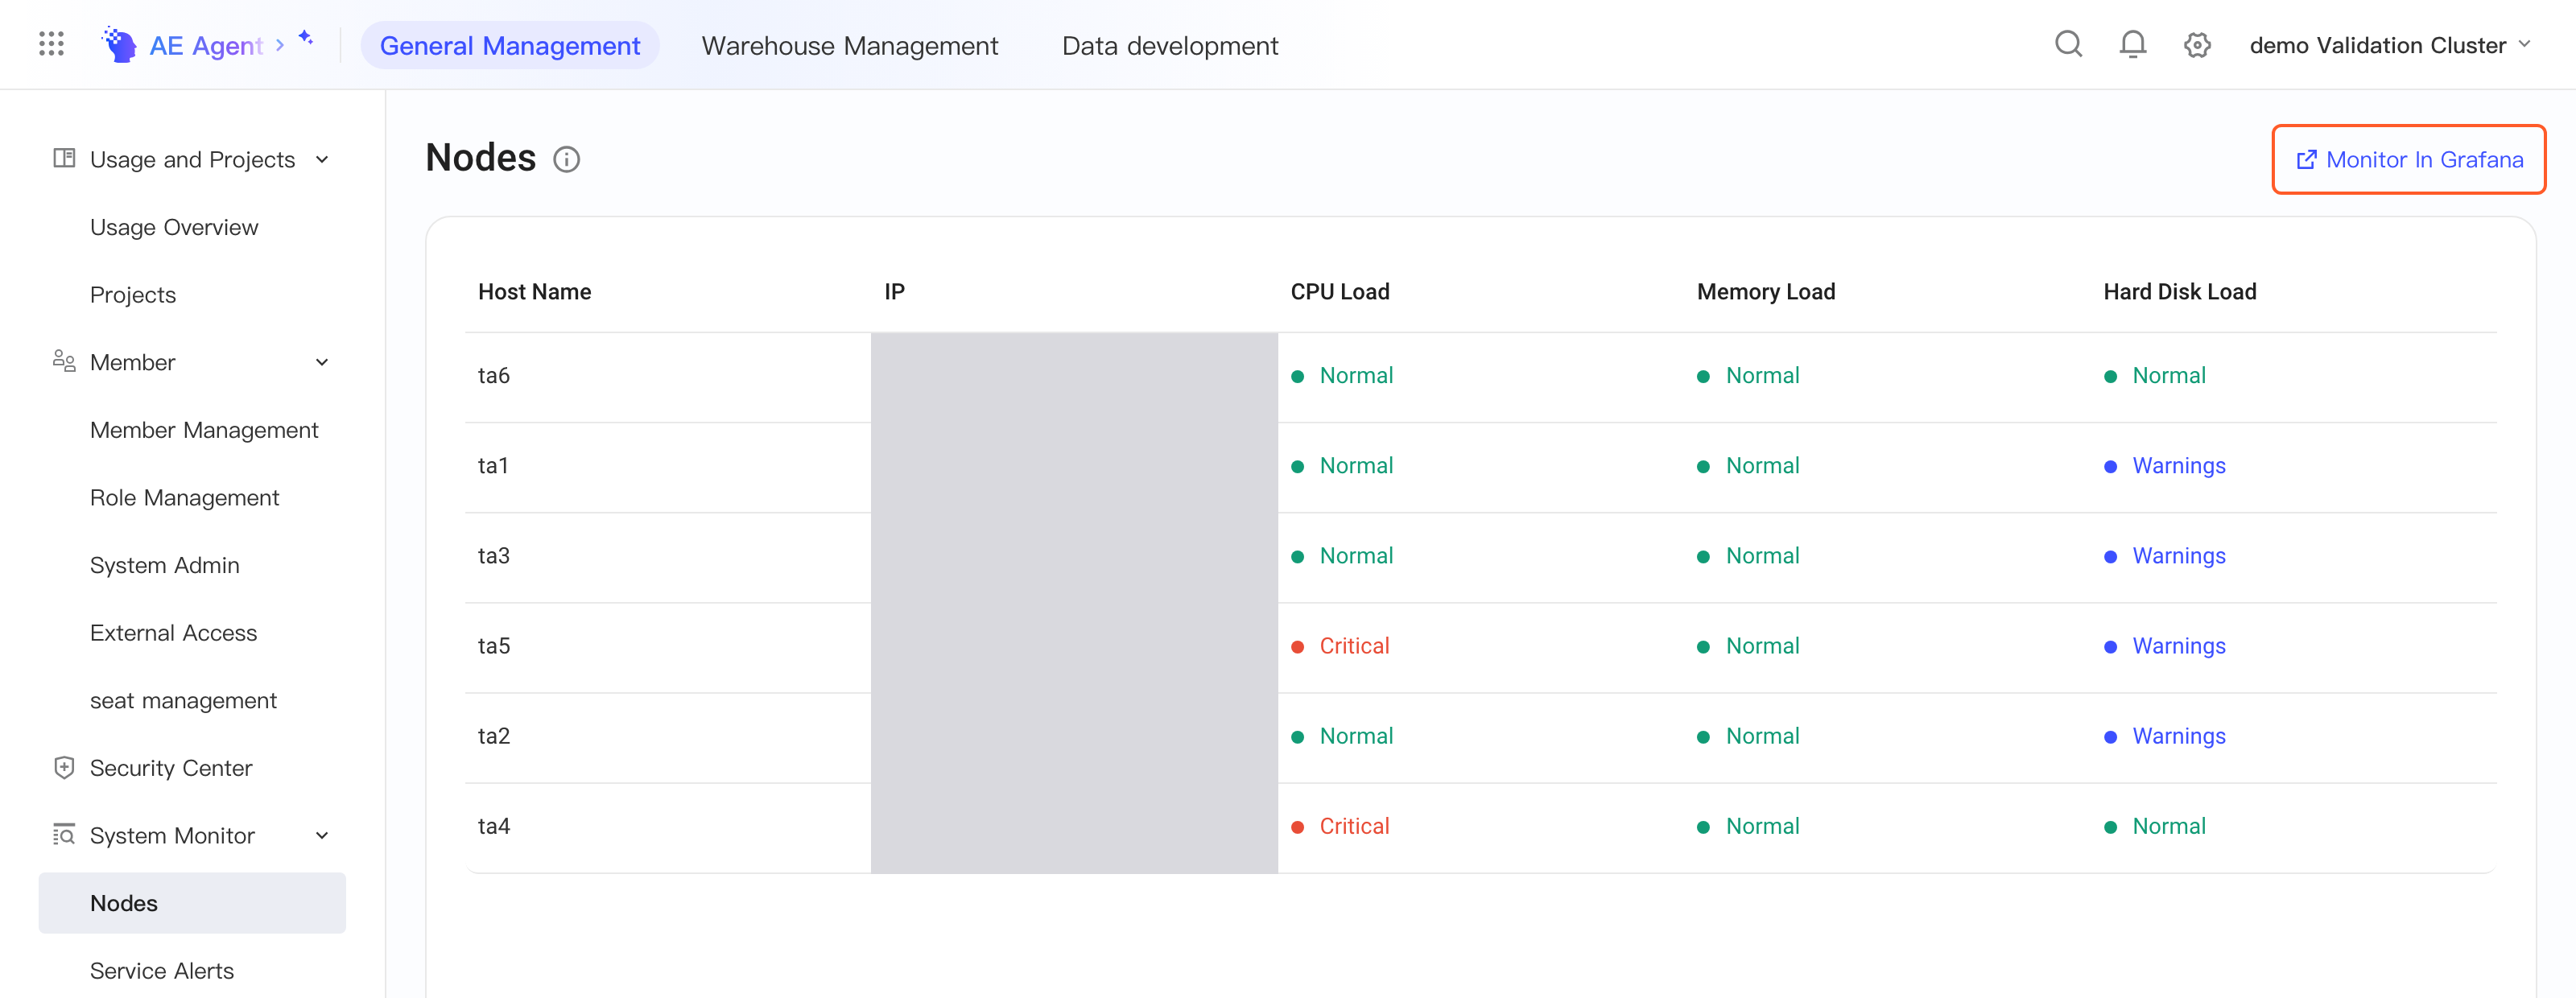Click the System Monitor sidebar icon
Image resolution: width=2576 pixels, height=998 pixels.
click(x=64, y=835)
